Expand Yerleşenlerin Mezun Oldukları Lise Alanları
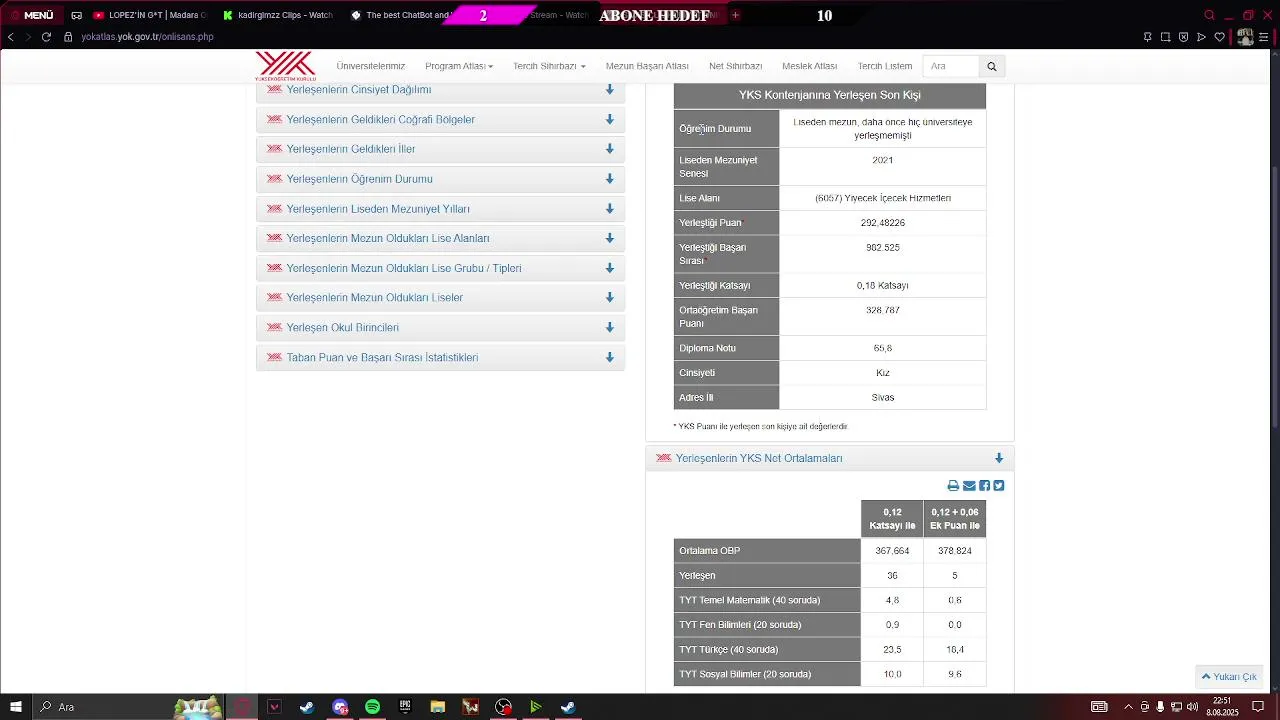1280x720 pixels. (441, 238)
